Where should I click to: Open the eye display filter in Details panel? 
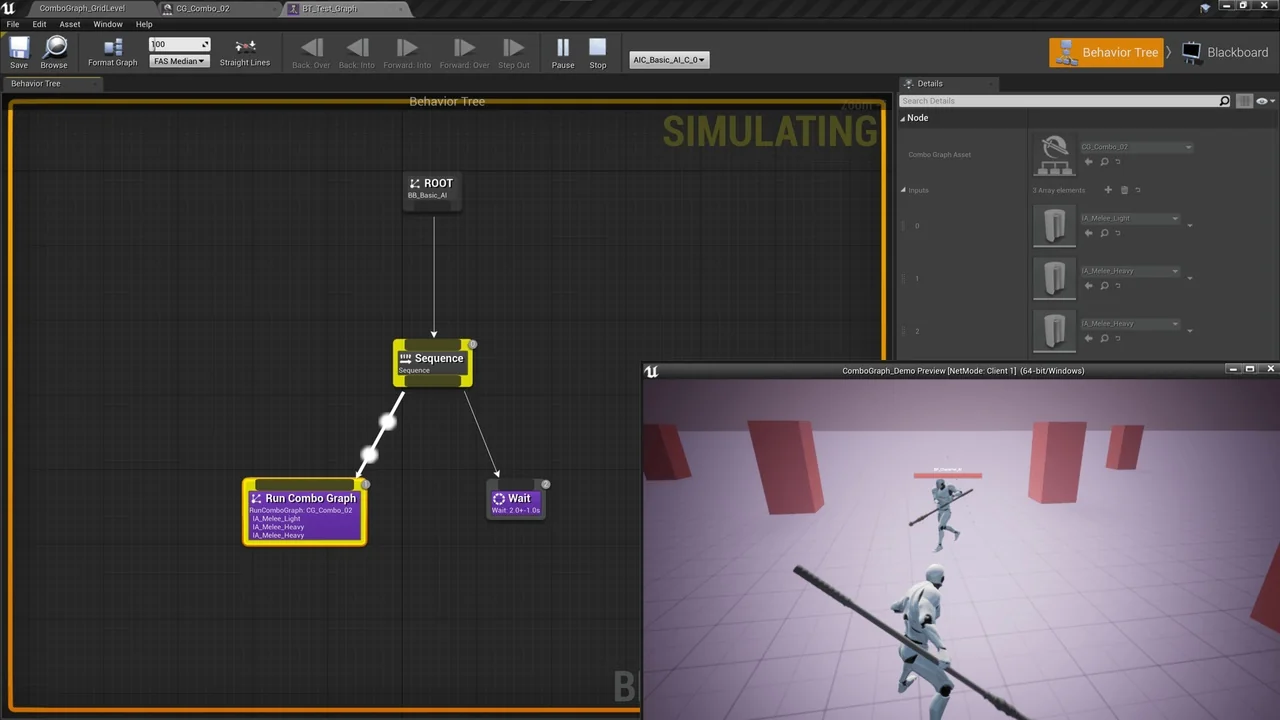click(x=1262, y=101)
